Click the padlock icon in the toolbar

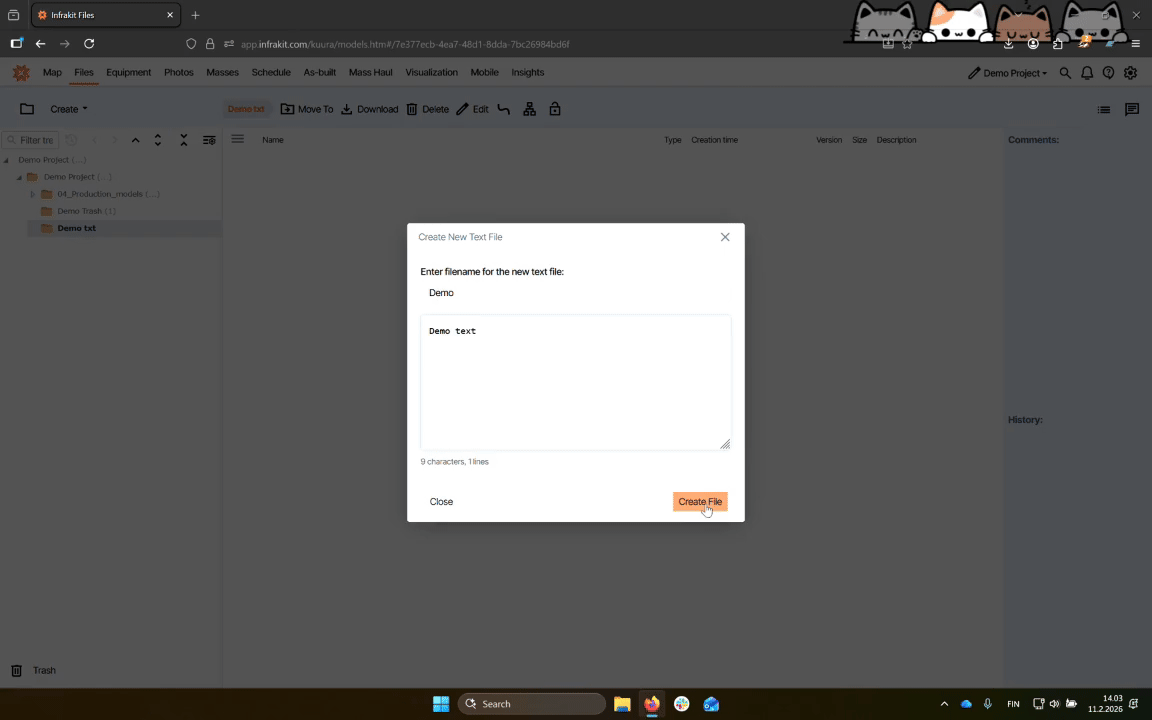(555, 109)
